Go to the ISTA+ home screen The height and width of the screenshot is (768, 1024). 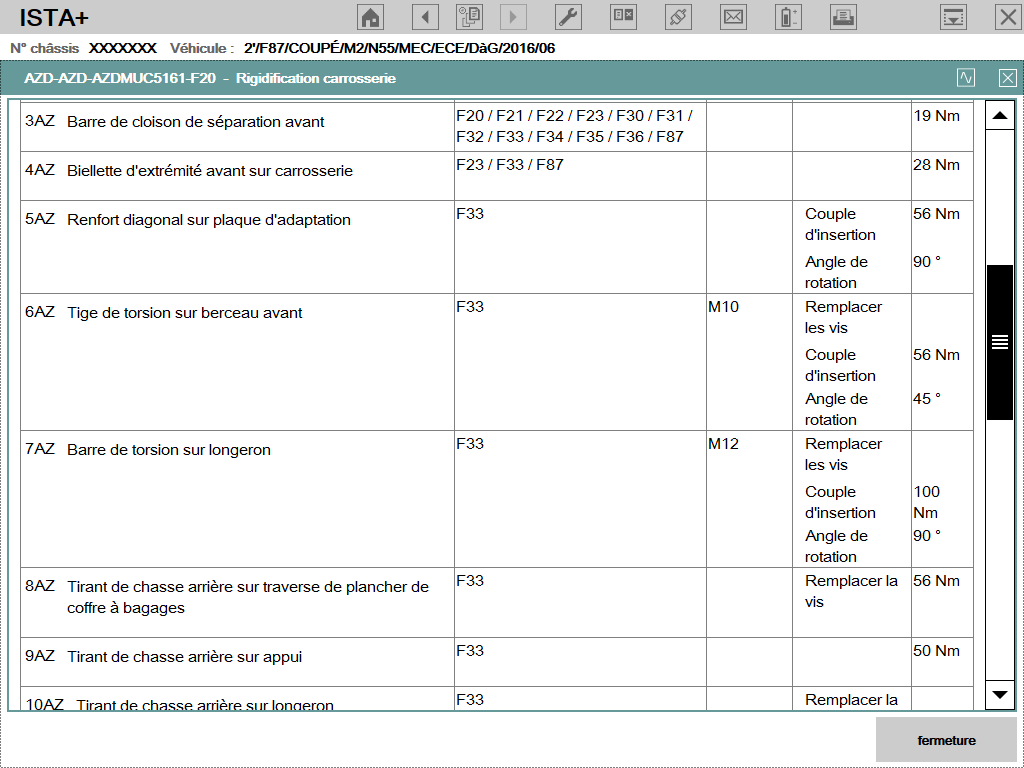pos(370,17)
